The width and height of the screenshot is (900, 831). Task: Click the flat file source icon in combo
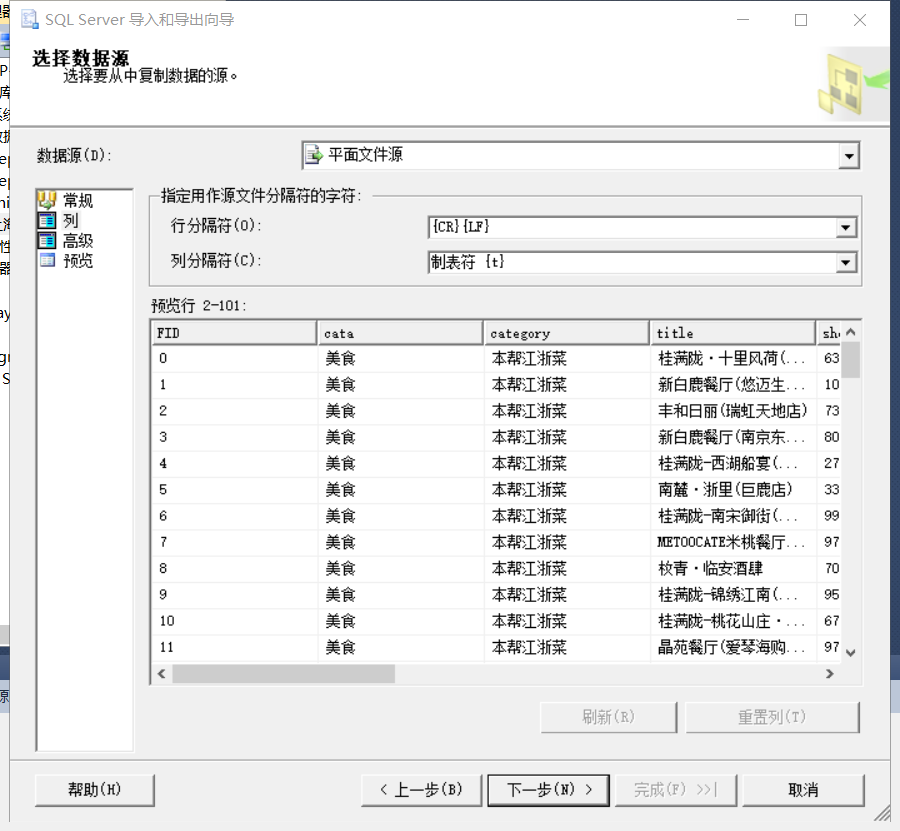[313, 155]
